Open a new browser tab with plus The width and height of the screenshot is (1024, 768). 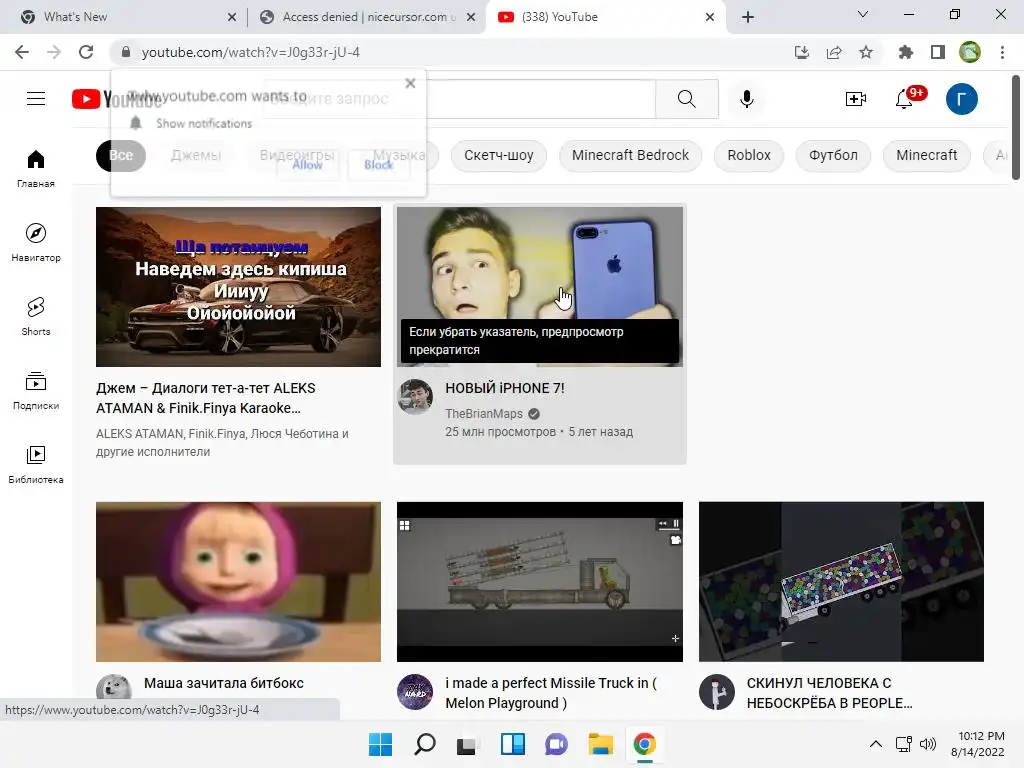[748, 17]
